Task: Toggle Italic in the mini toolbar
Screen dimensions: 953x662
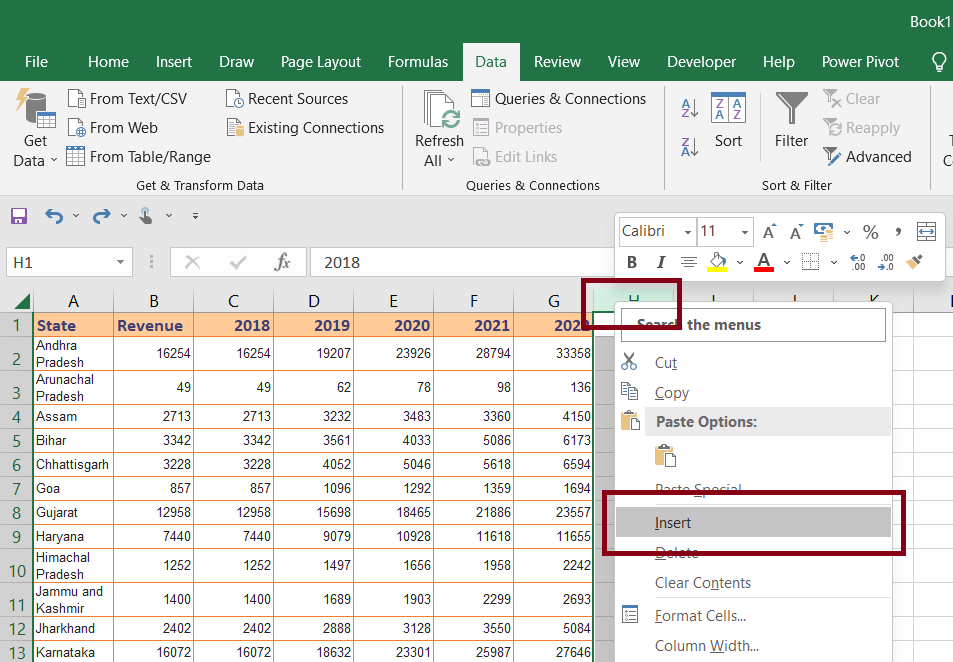Action: click(661, 262)
